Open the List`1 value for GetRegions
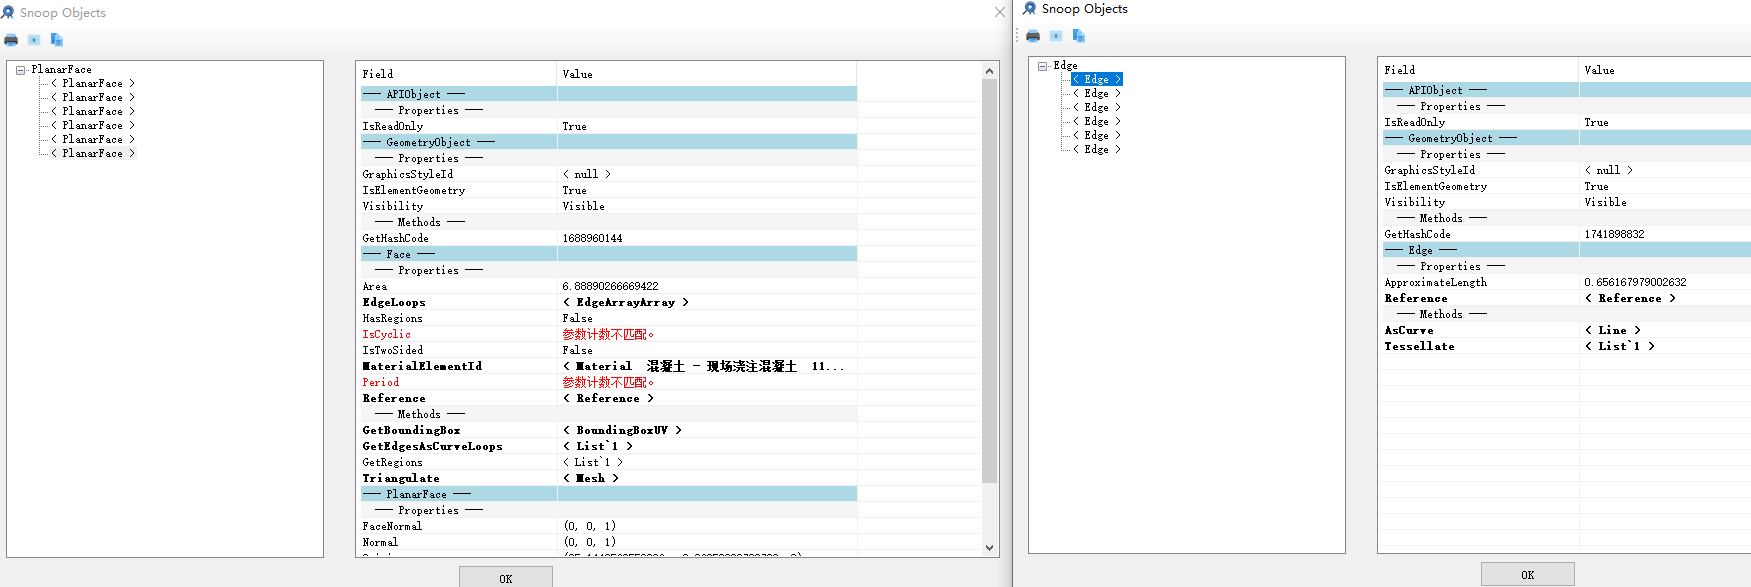Image resolution: width=1751 pixels, height=587 pixels. [x=593, y=462]
